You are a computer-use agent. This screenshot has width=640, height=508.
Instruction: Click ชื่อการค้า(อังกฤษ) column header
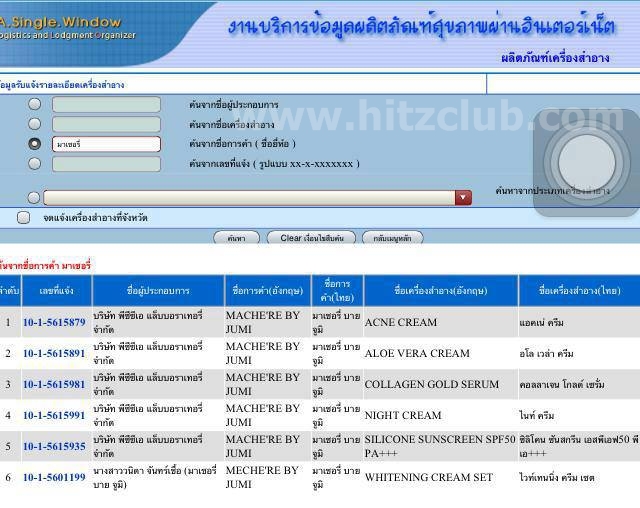[x=268, y=291]
